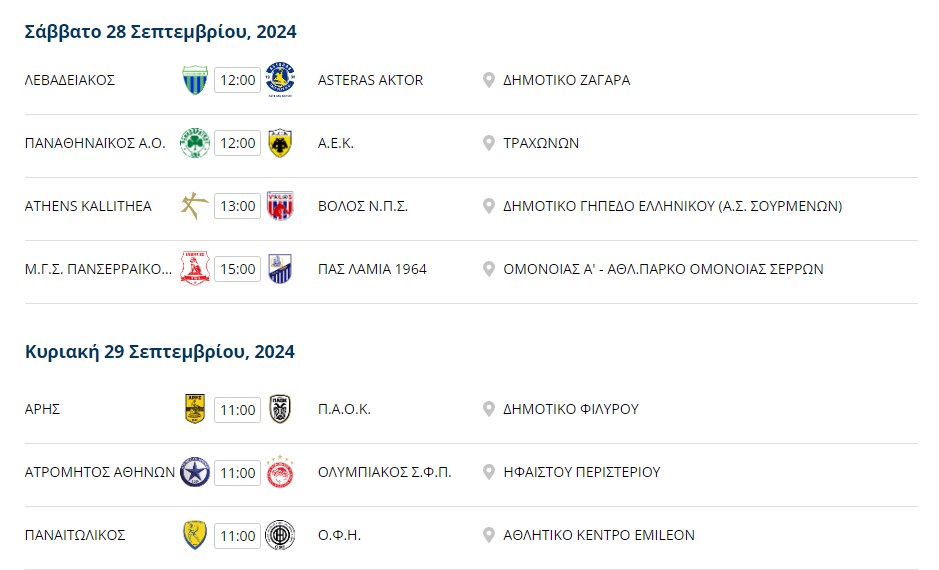This screenshot has width=939, height=570.
Task: Click the Volos NPS red-blue crest
Action: click(280, 206)
